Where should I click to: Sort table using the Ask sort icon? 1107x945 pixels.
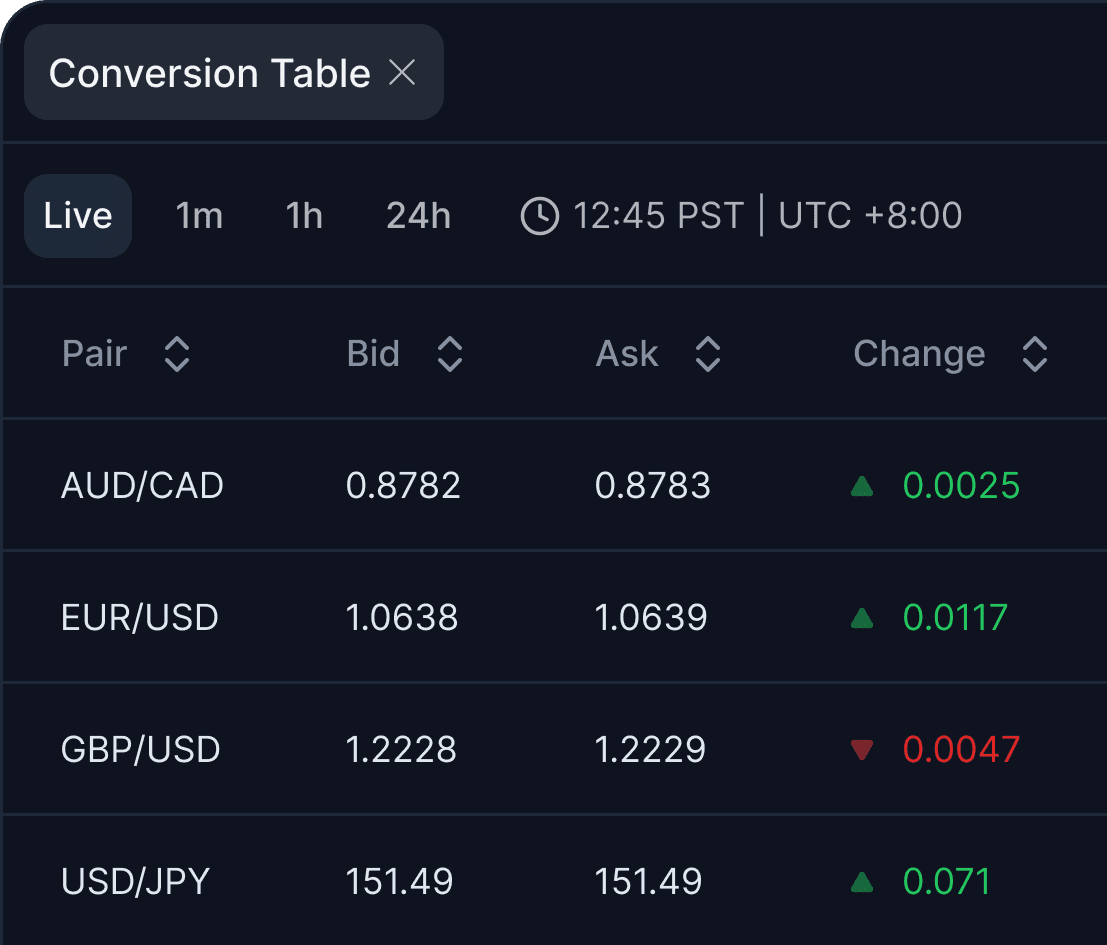coord(707,353)
